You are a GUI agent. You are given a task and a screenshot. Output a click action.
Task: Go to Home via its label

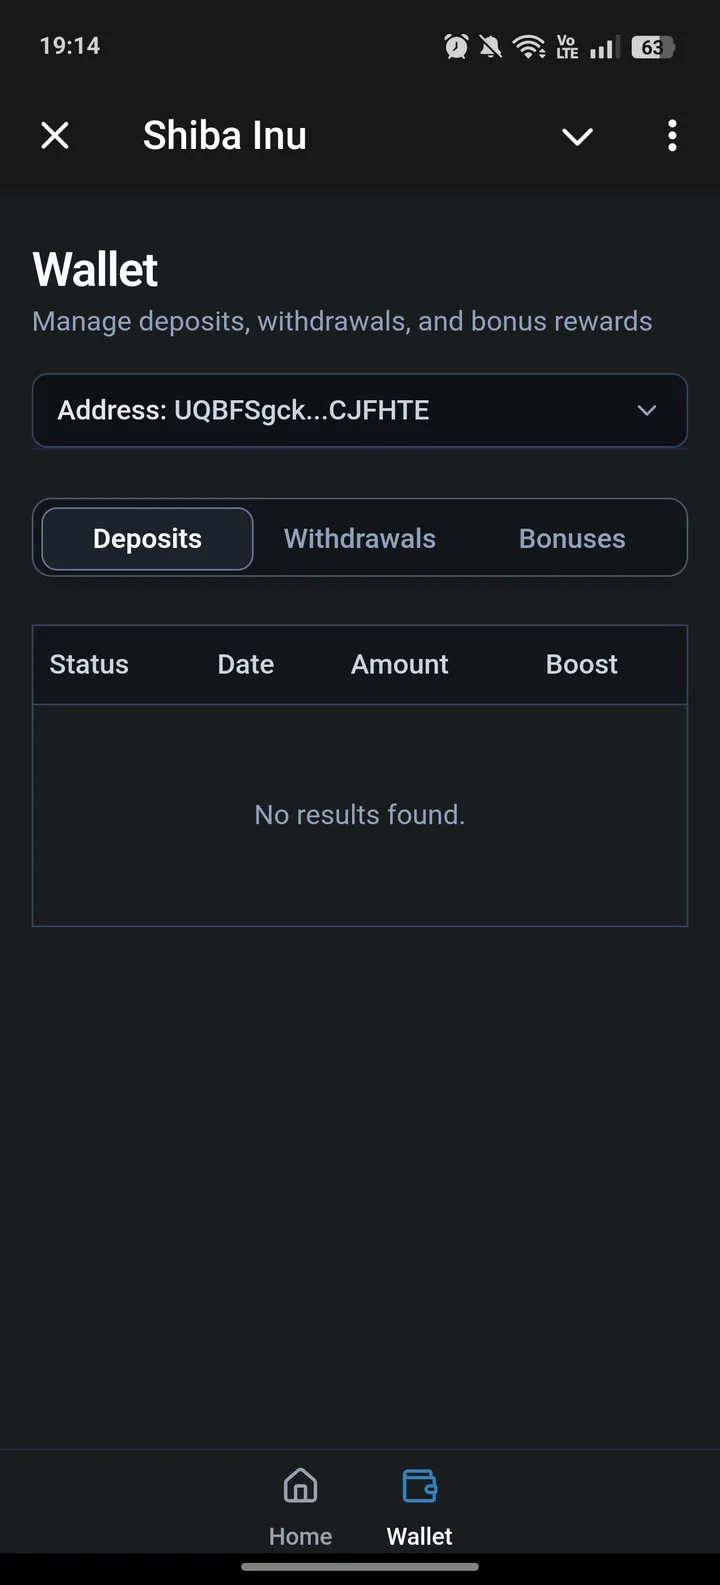pyautogui.click(x=300, y=1536)
